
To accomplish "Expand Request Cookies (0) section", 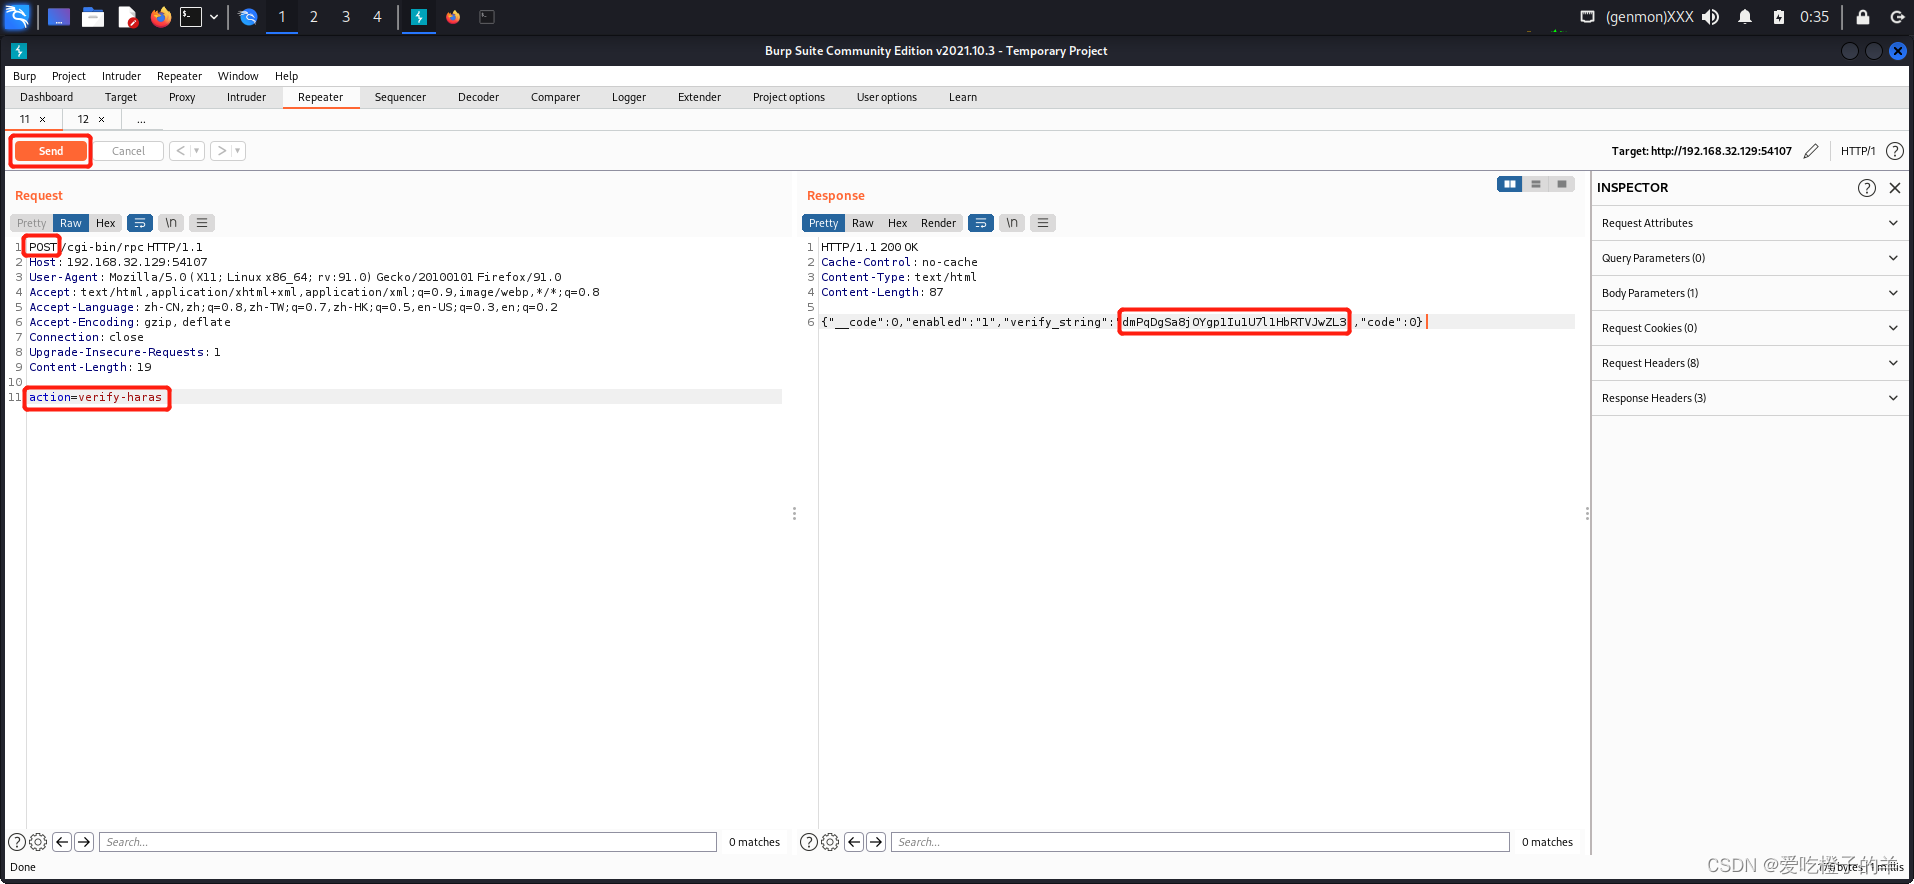I will tap(1750, 328).
